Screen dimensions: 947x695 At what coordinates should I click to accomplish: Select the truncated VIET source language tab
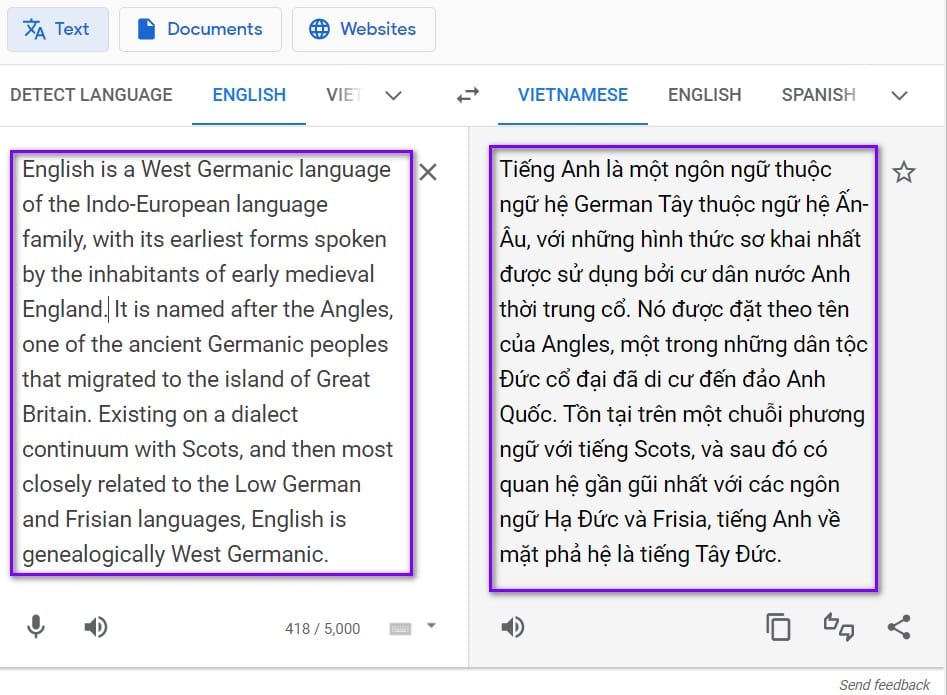343,95
